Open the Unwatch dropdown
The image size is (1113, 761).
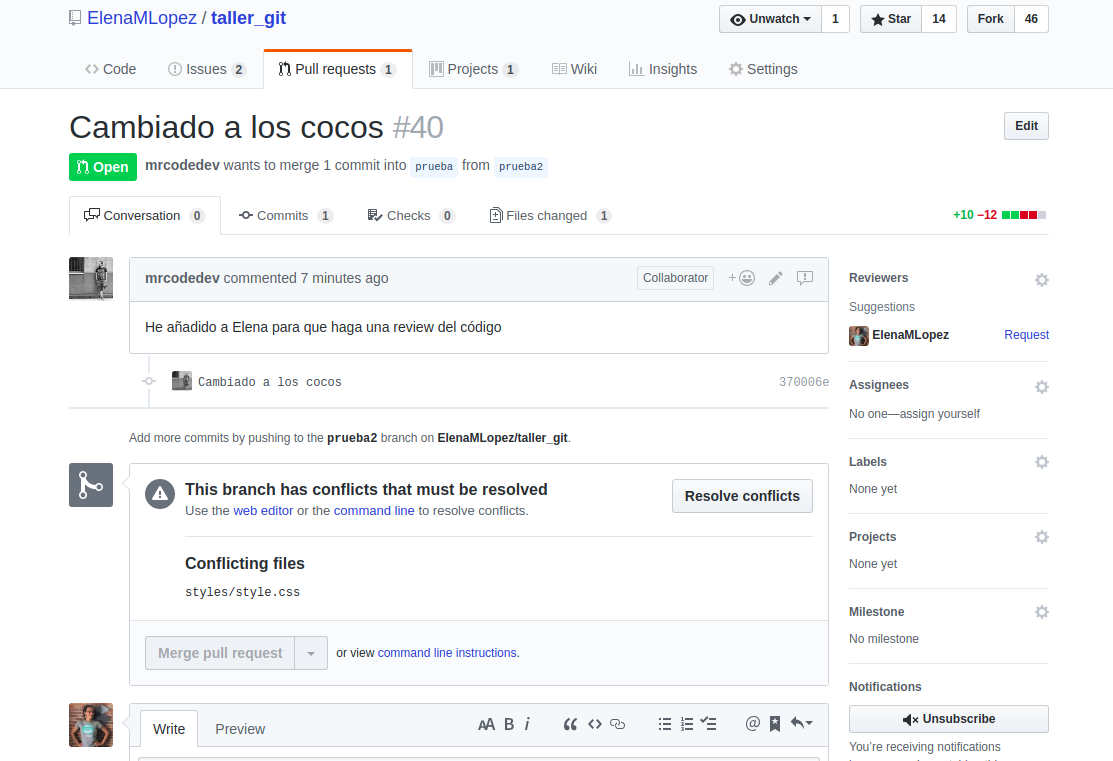(770, 19)
